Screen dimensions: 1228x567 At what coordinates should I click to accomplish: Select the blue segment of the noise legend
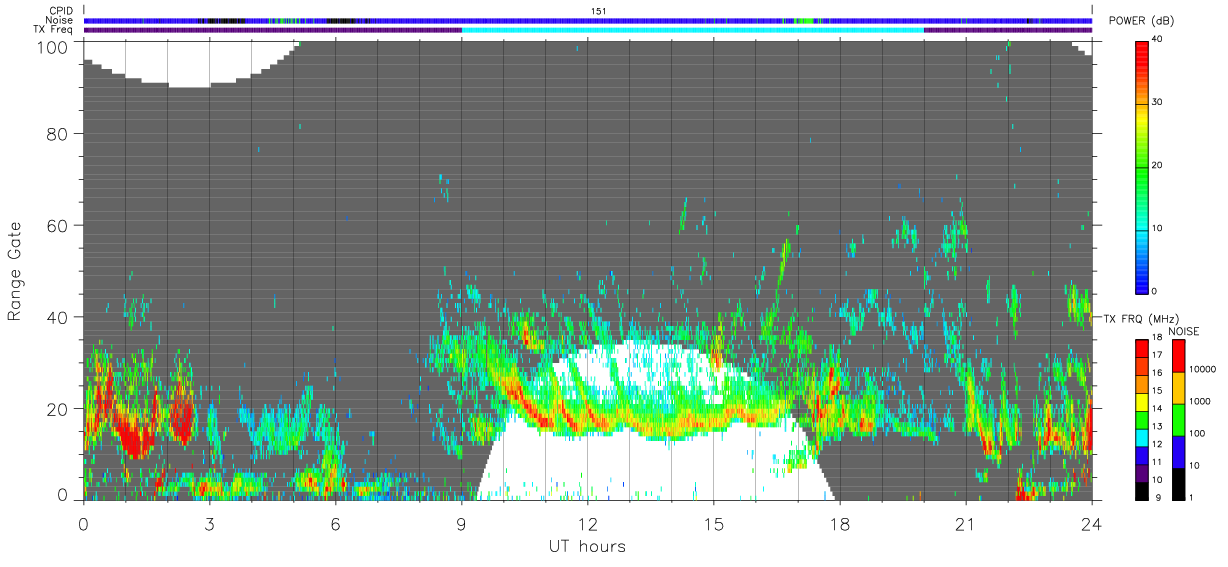[1177, 452]
